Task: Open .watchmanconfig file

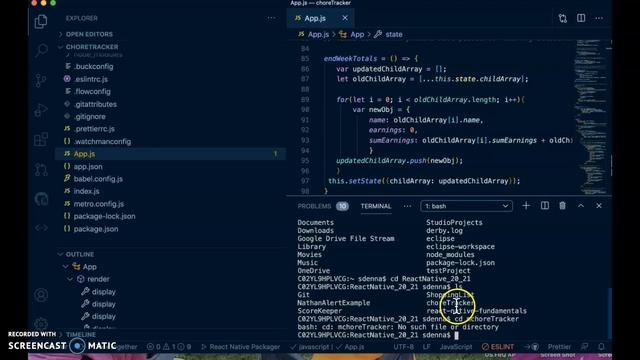Action: pyautogui.click(x=102, y=142)
